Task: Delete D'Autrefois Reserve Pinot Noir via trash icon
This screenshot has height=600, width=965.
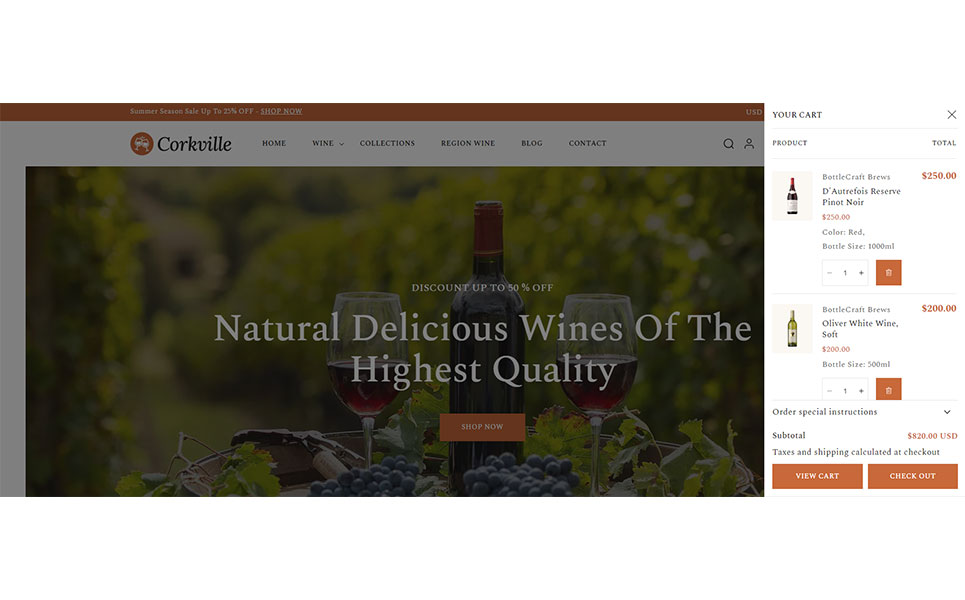Action: coord(888,273)
